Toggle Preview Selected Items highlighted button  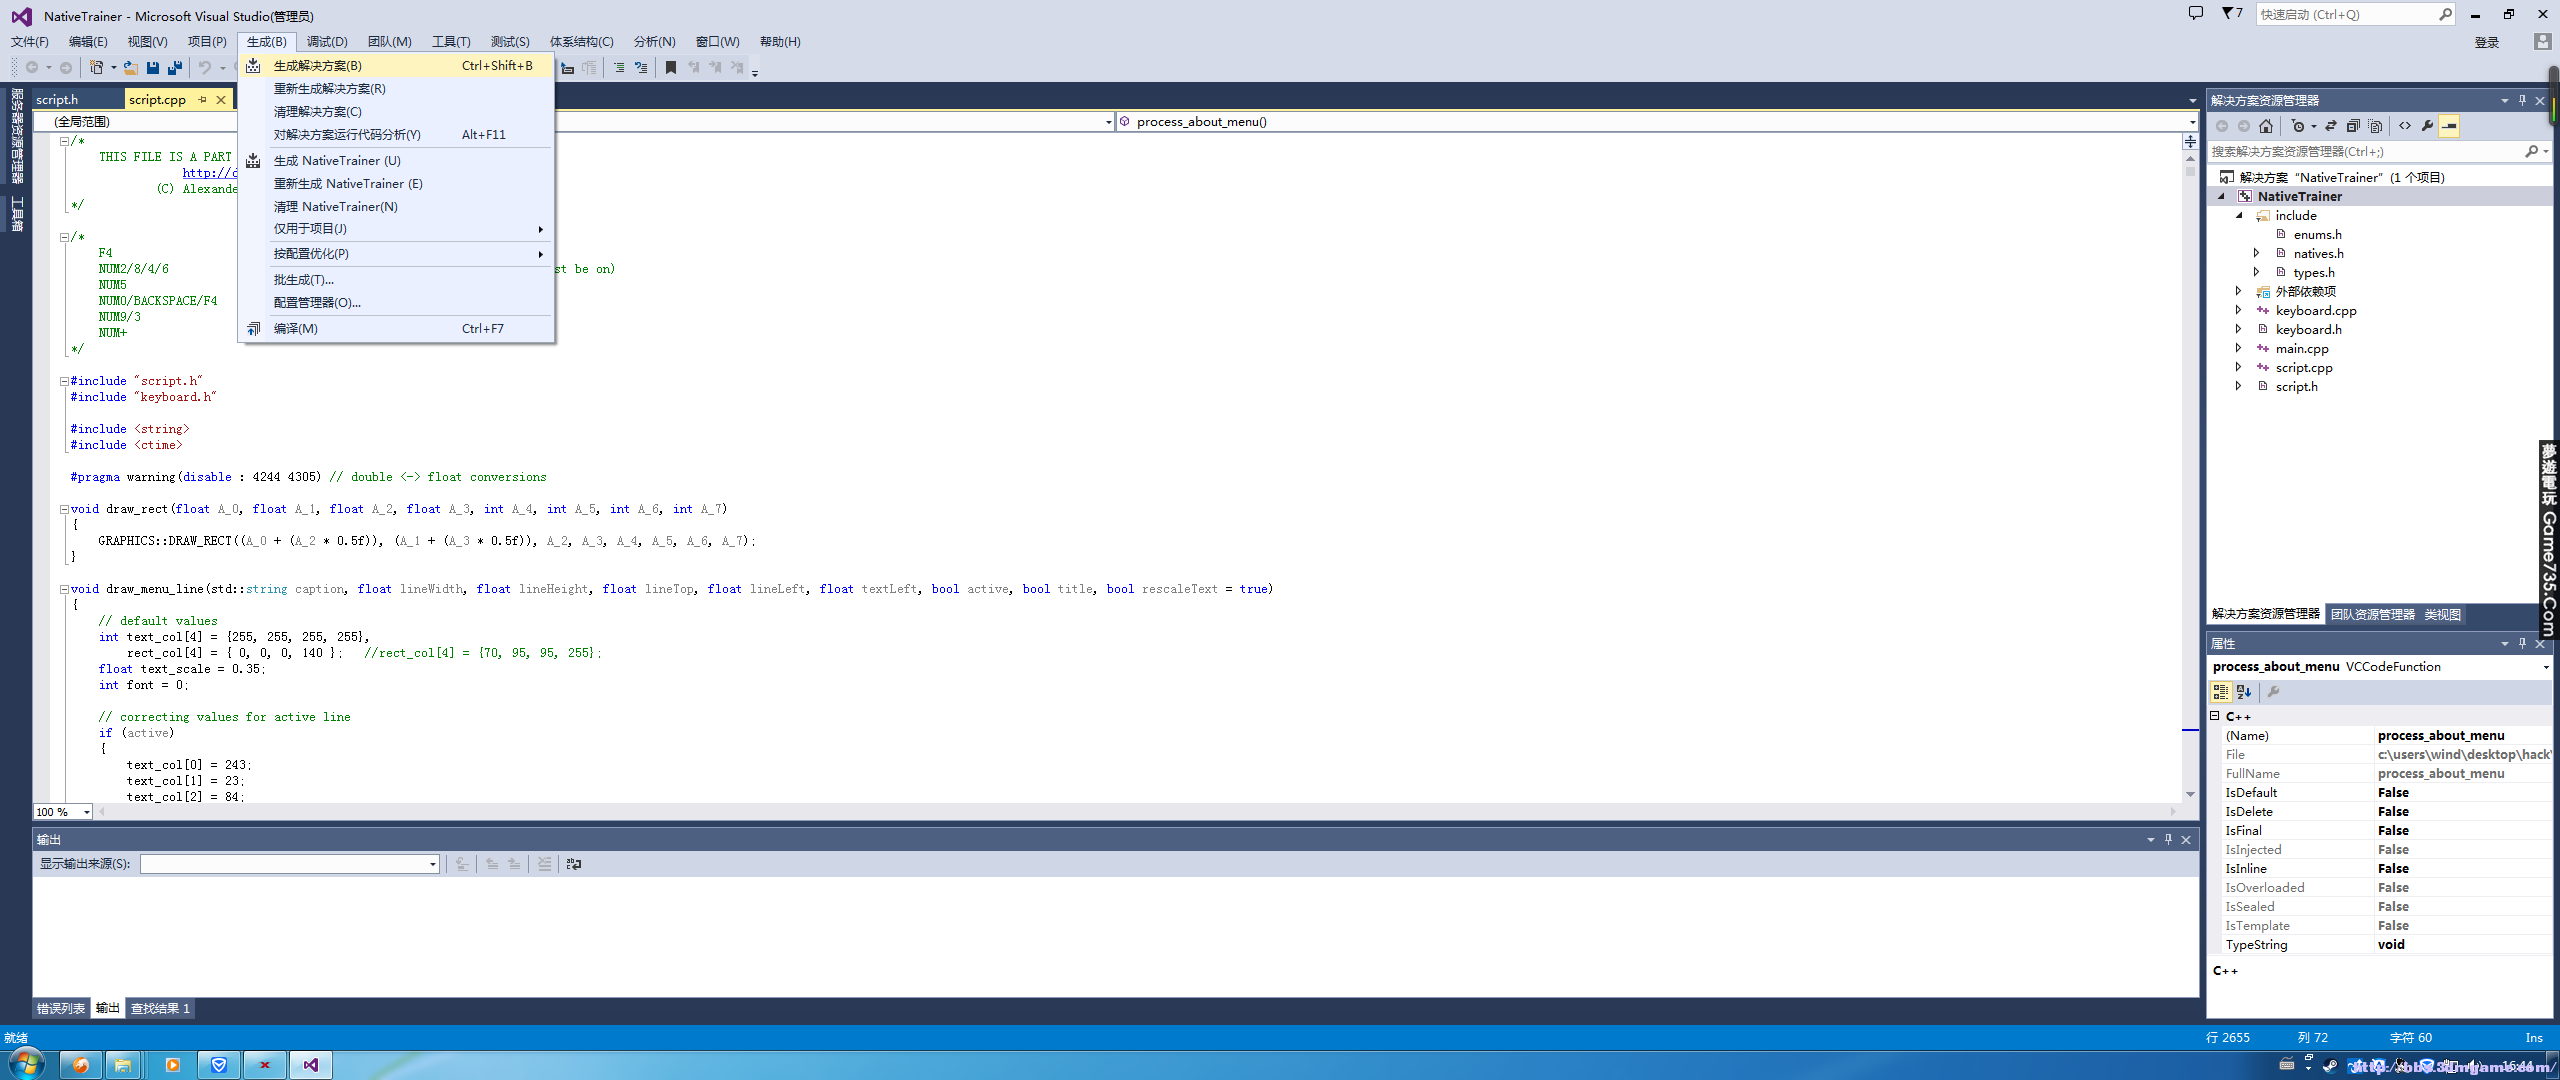coord(2449,126)
